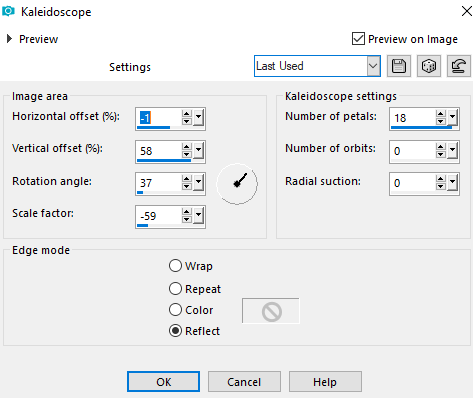The height and width of the screenshot is (398, 473).
Task: Click the disabled edge color swatch
Action: (x=271, y=311)
